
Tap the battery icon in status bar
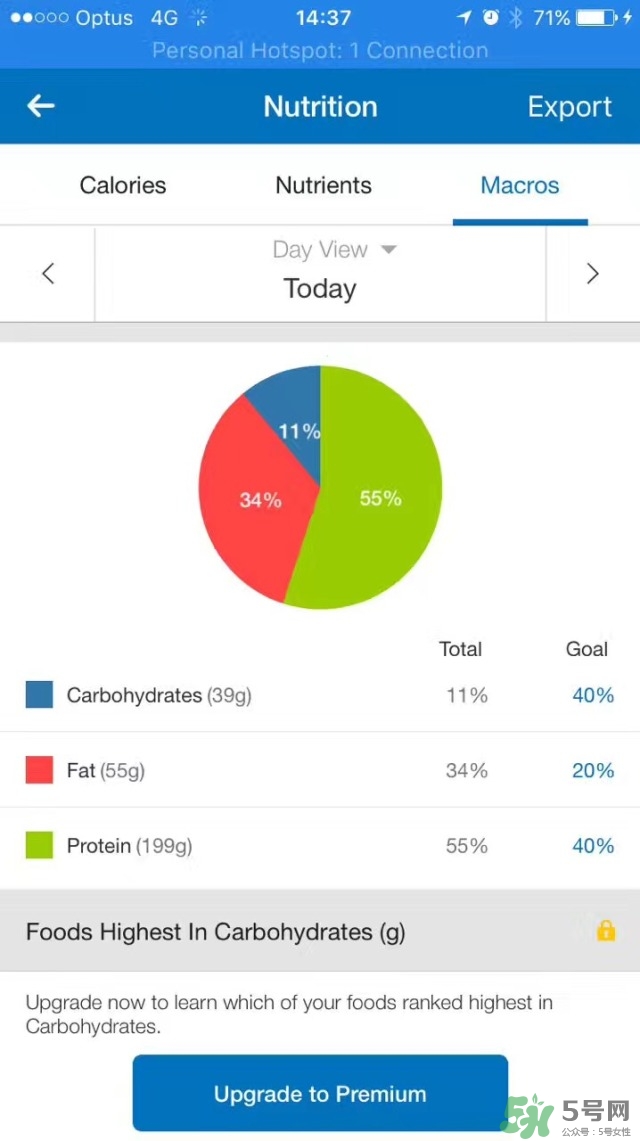(597, 18)
